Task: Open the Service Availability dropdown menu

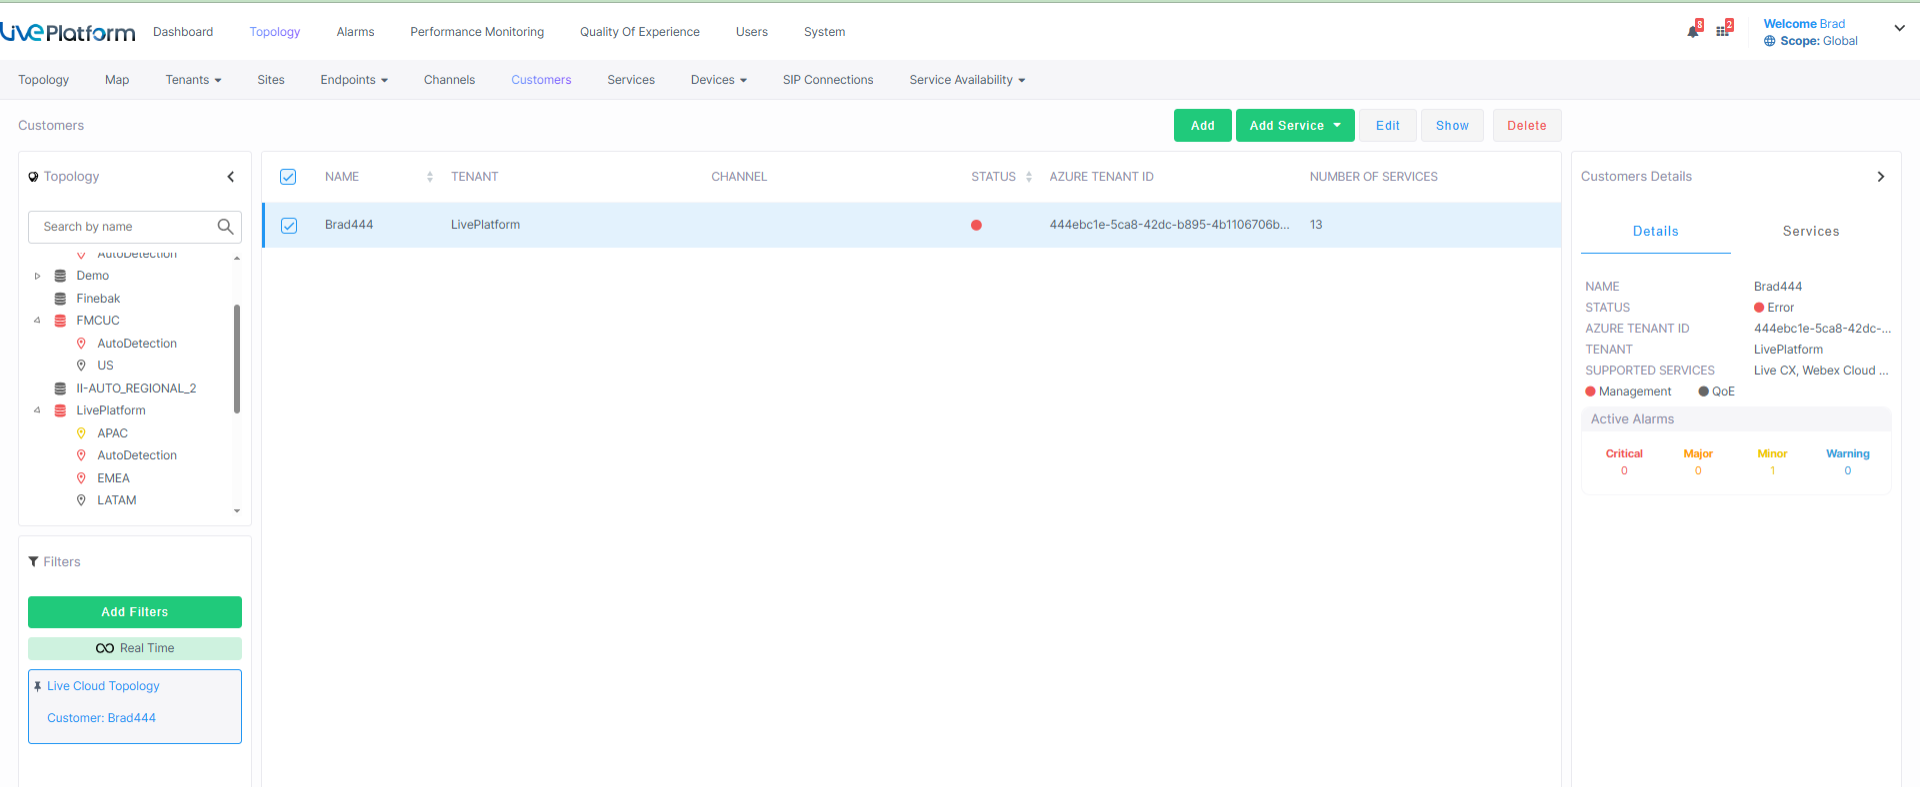Action: 966,80
